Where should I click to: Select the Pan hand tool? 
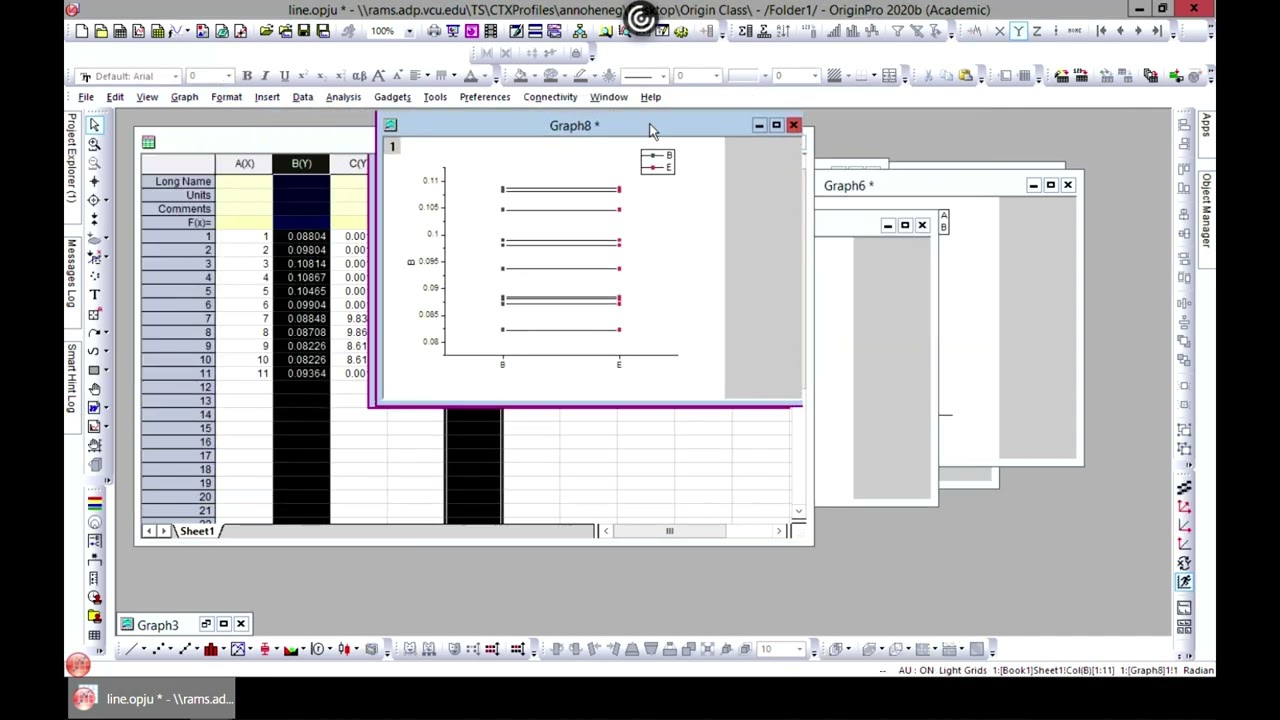pos(94,388)
